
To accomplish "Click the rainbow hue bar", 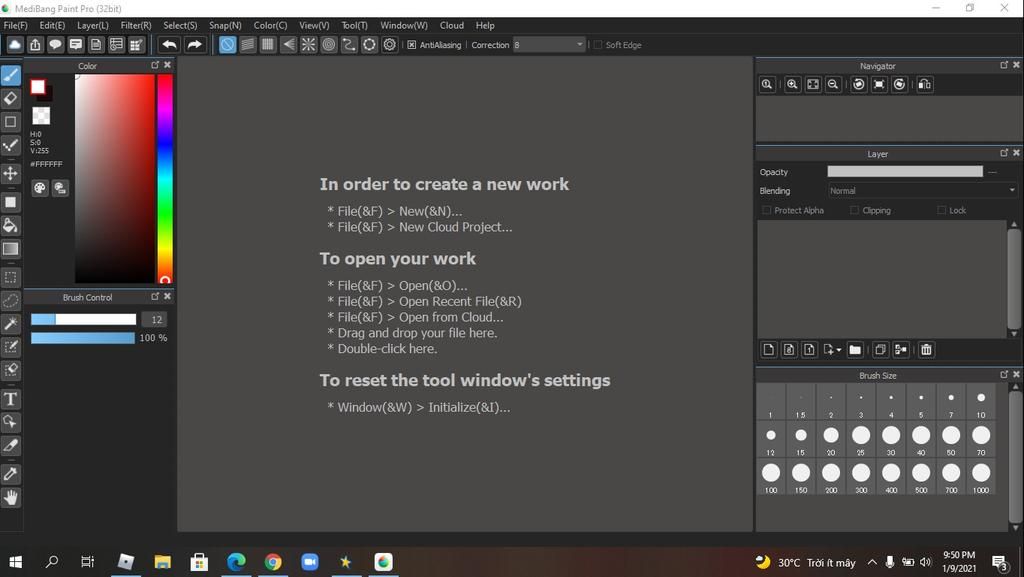I will click(165, 178).
